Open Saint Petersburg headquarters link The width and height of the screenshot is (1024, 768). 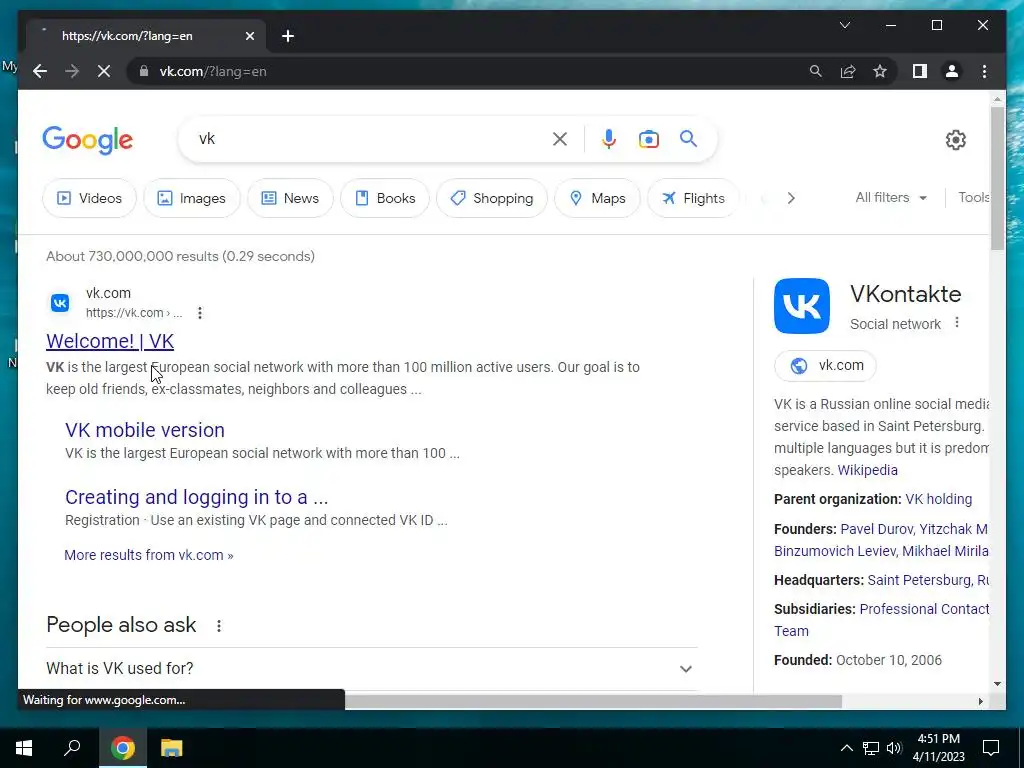coord(920,580)
